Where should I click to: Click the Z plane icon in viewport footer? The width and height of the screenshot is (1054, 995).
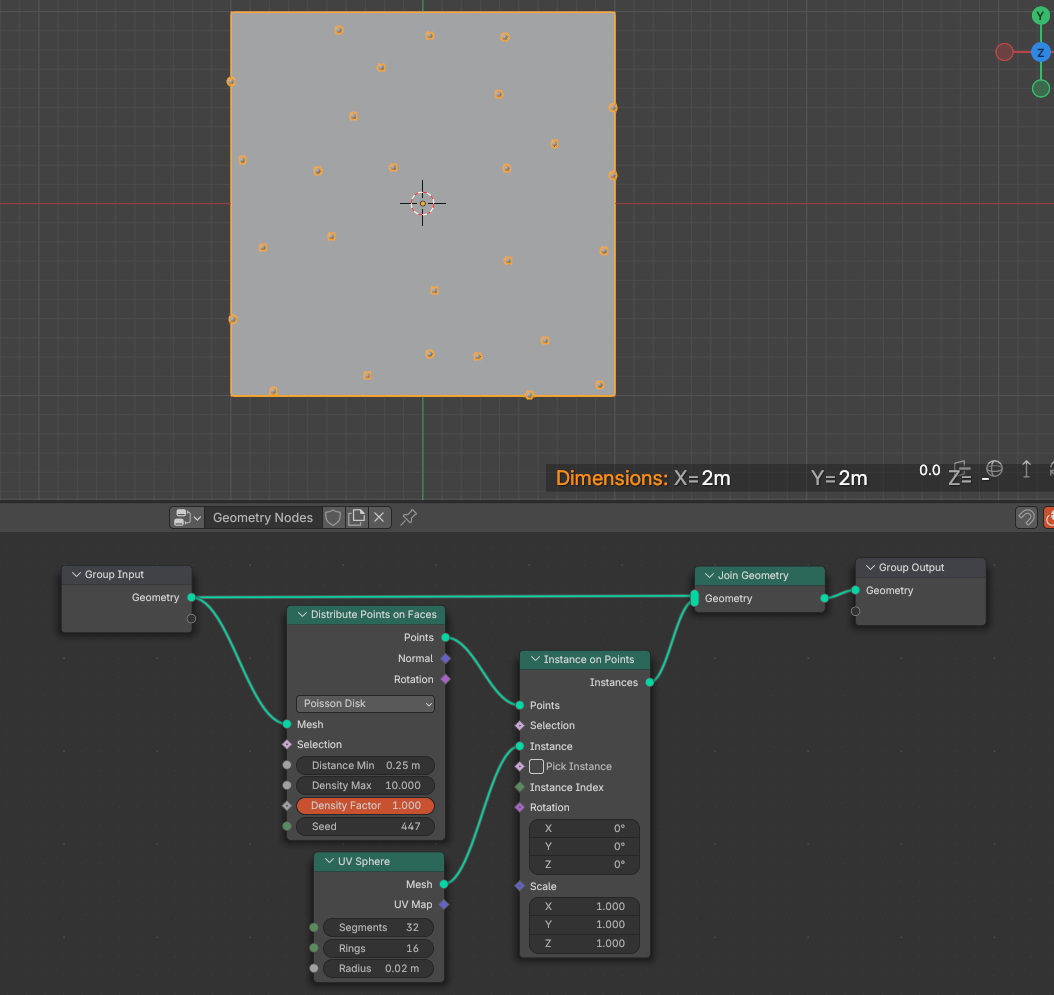point(959,473)
